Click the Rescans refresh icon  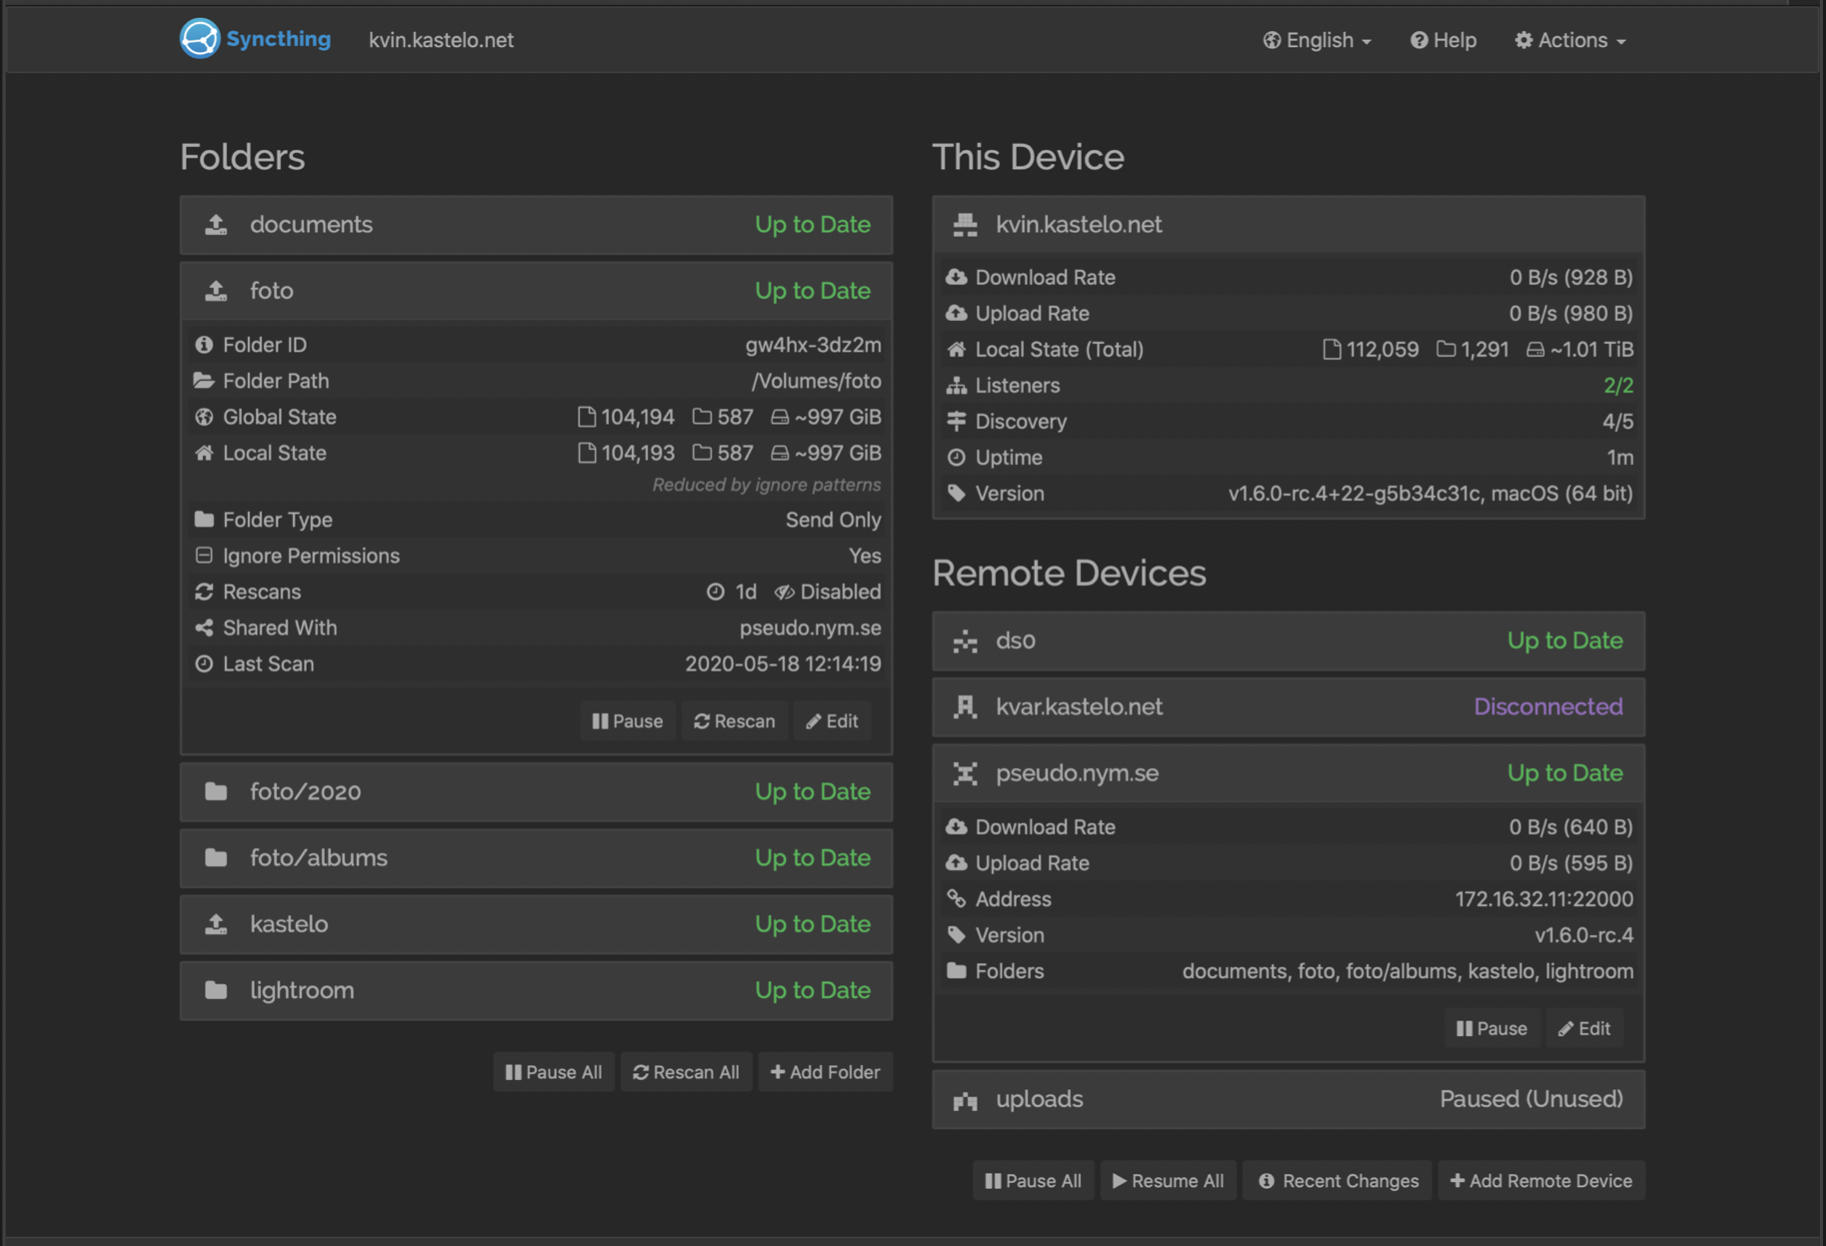204,591
